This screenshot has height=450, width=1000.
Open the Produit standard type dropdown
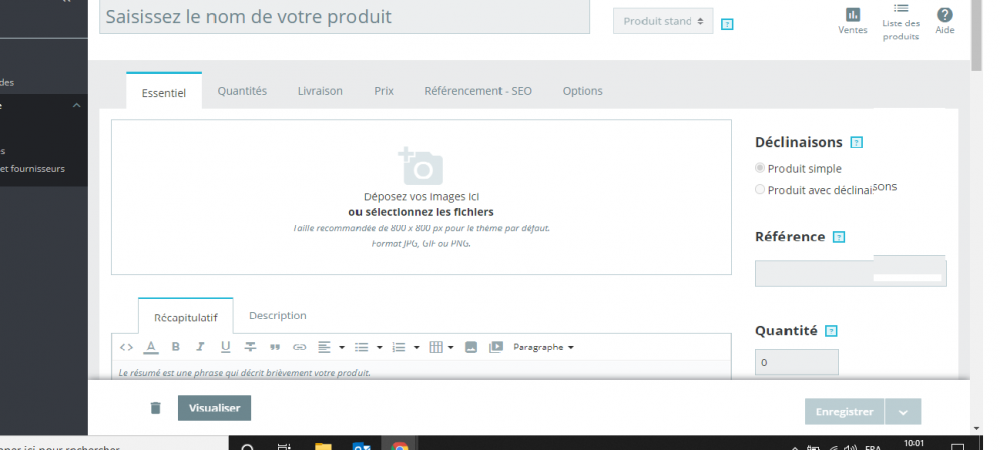663,21
